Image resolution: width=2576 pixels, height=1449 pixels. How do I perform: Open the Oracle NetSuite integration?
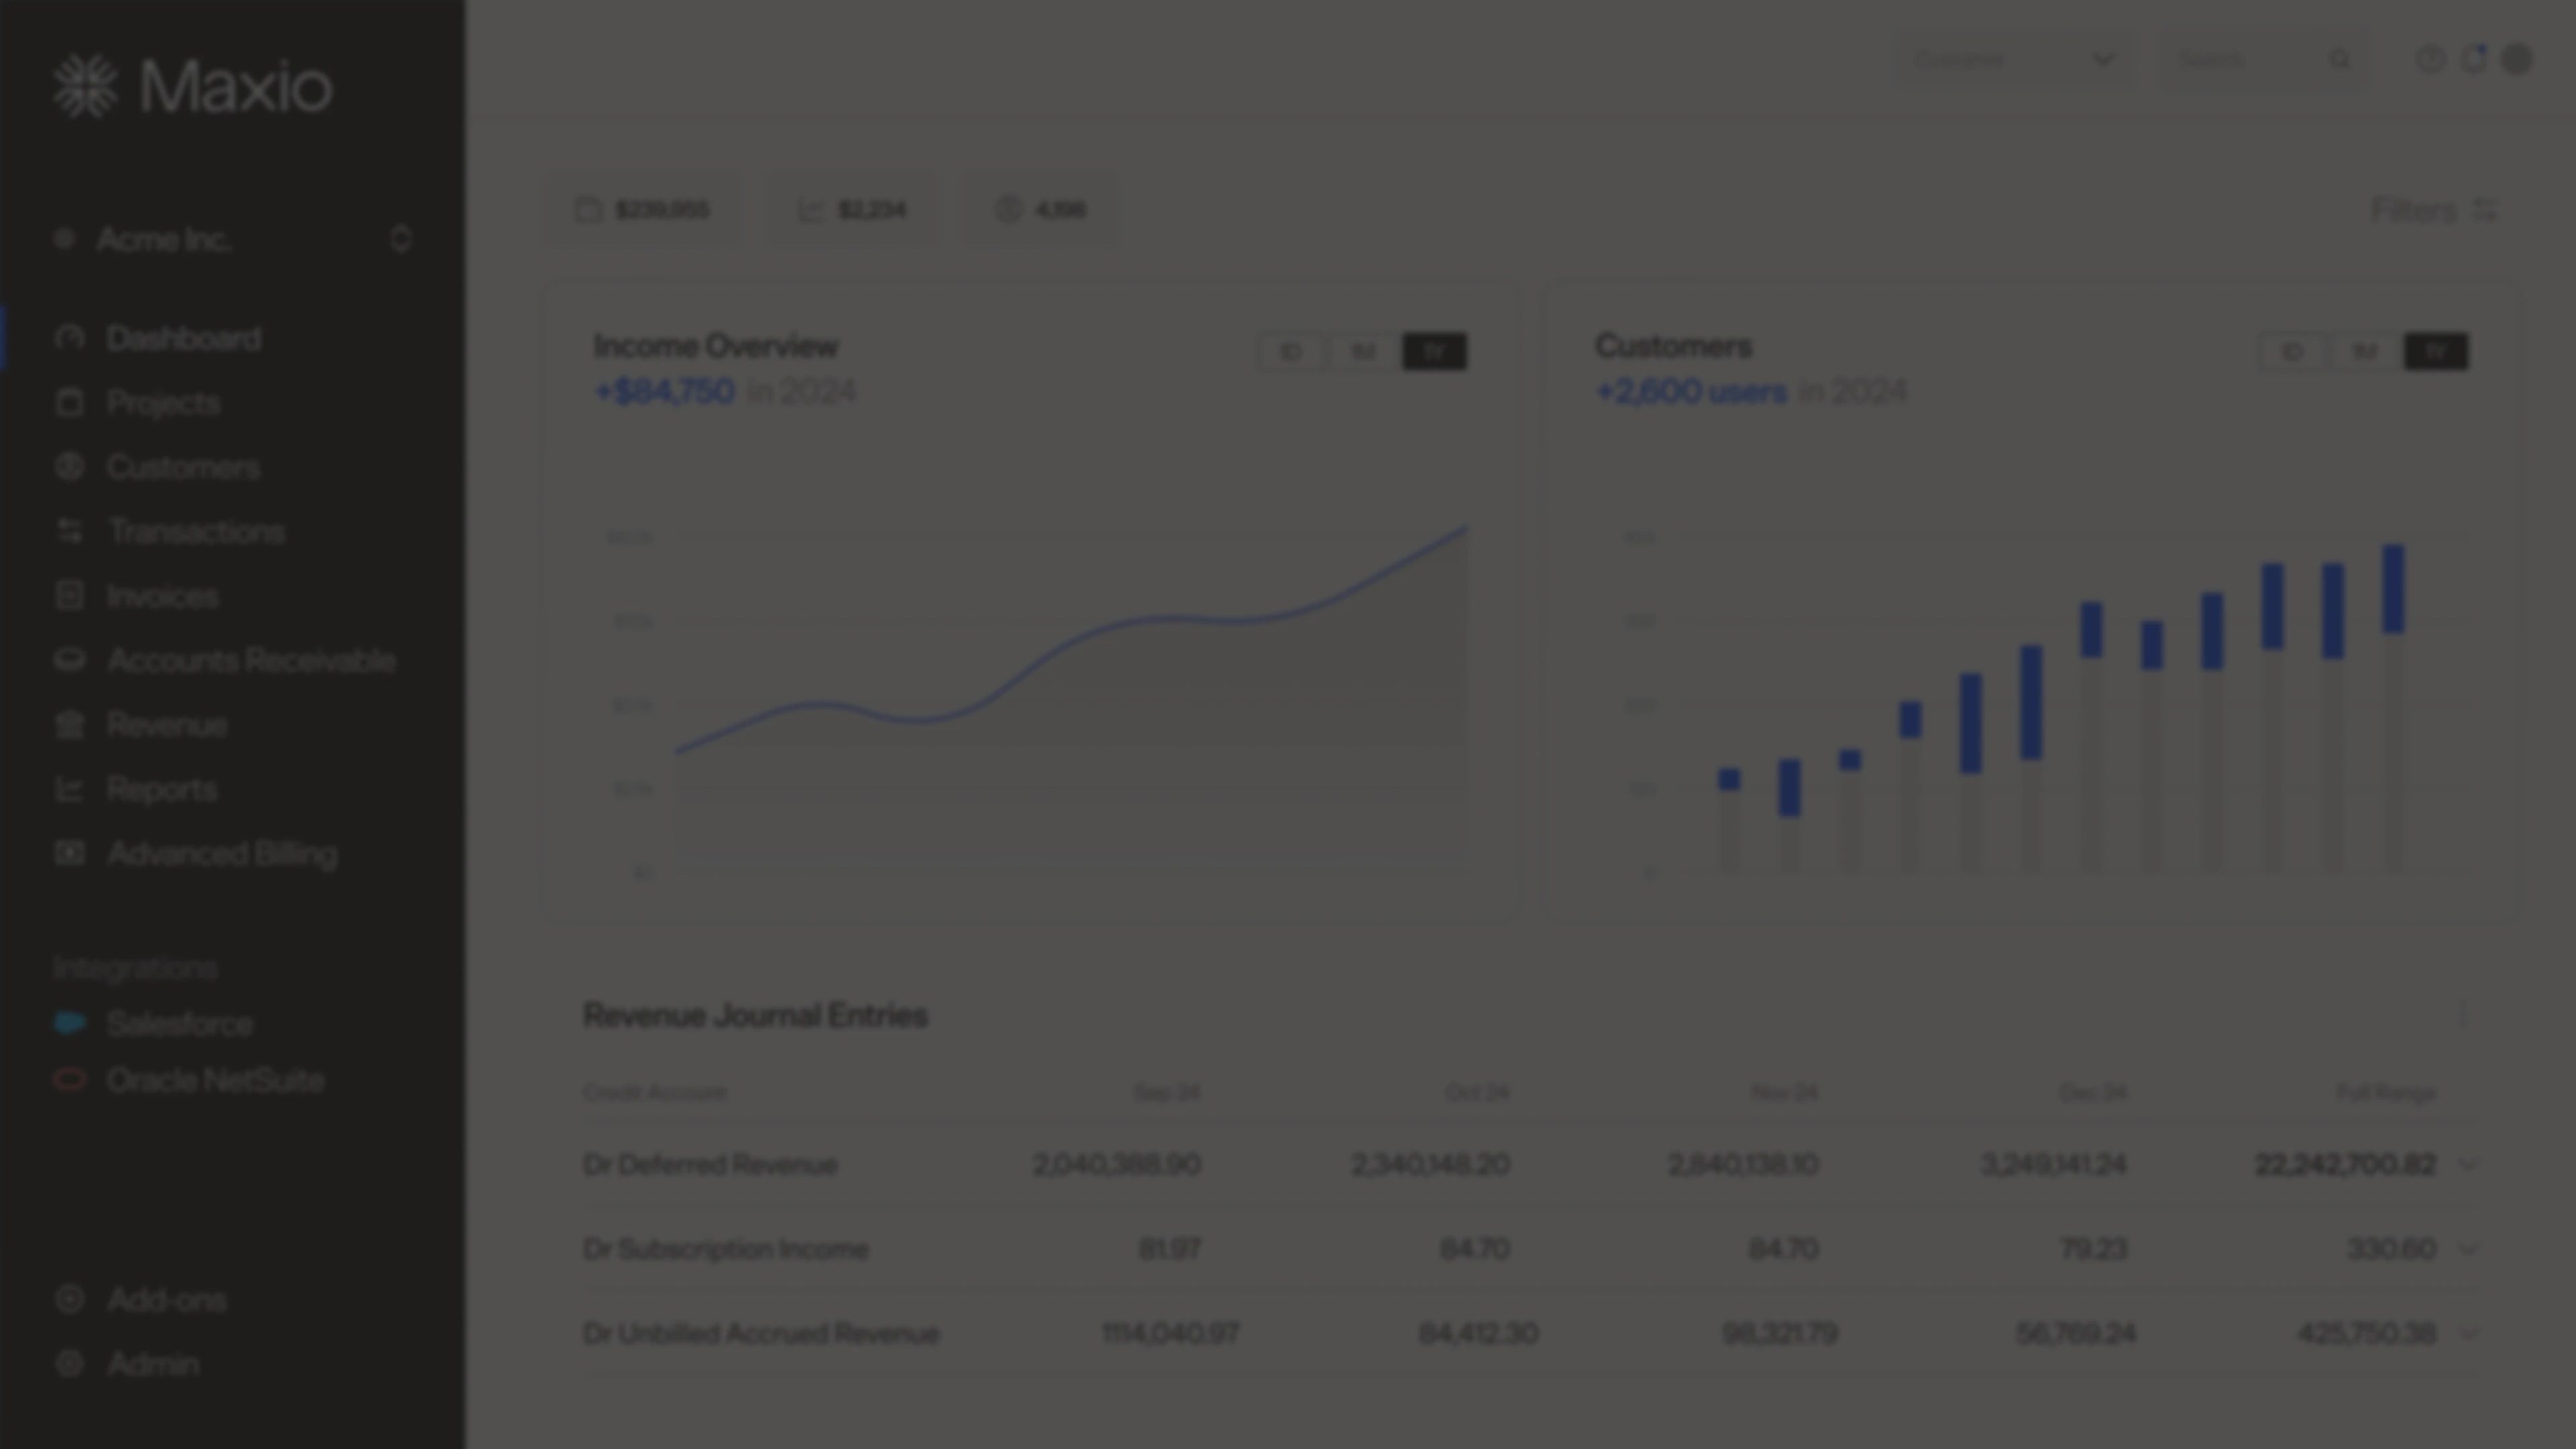[x=215, y=1081]
